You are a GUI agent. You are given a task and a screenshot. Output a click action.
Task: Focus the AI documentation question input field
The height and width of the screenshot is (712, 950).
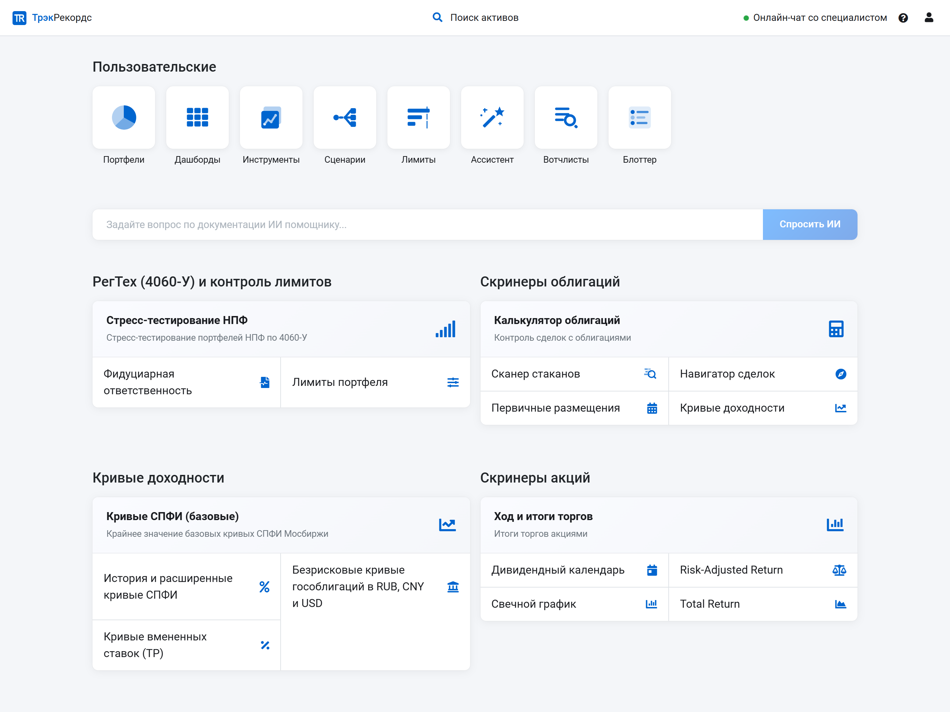coord(428,225)
